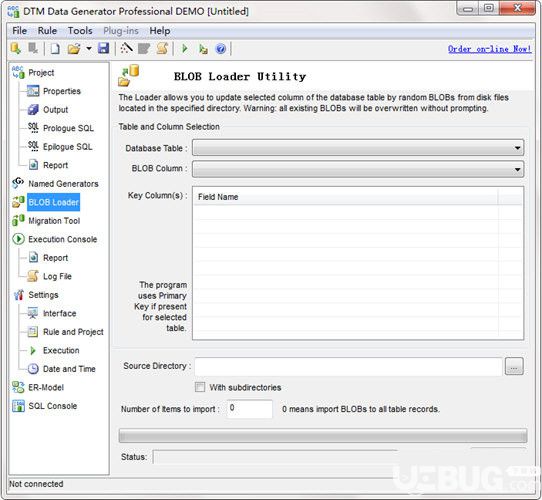Click the run-with-options play toolbar icon

click(203, 49)
